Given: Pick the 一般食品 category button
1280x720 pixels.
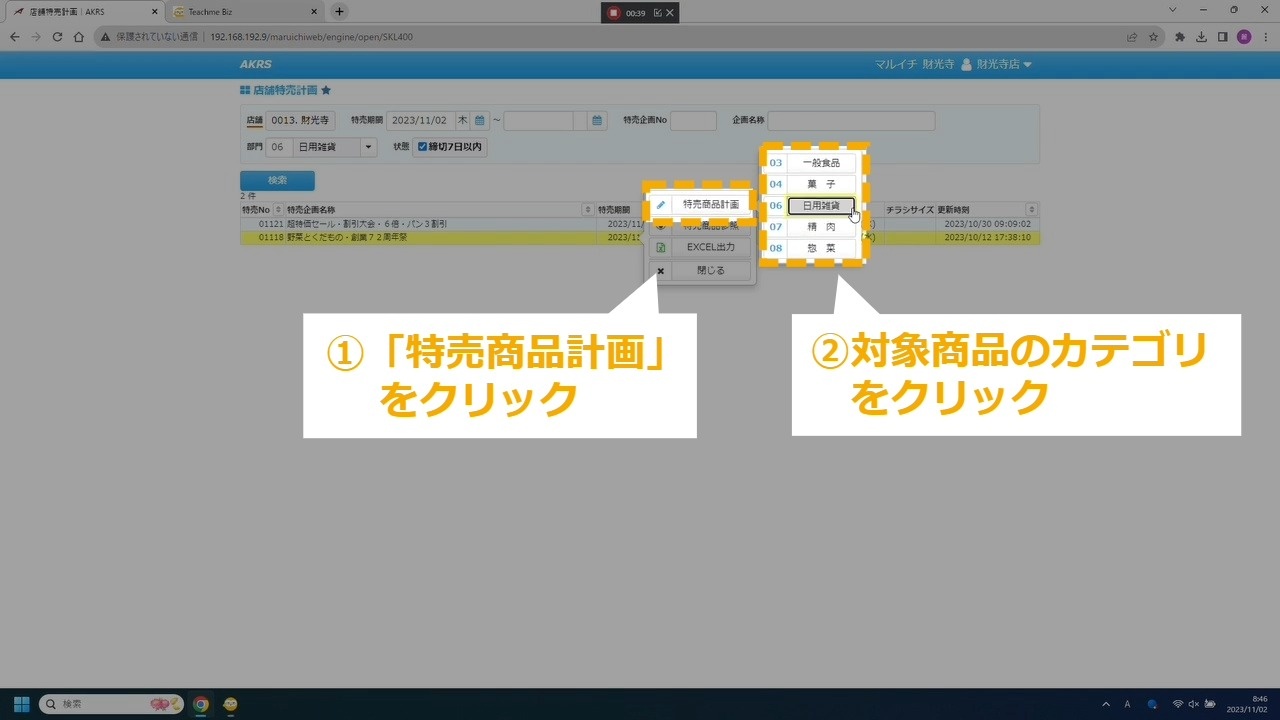Looking at the screenshot, I should click(821, 163).
